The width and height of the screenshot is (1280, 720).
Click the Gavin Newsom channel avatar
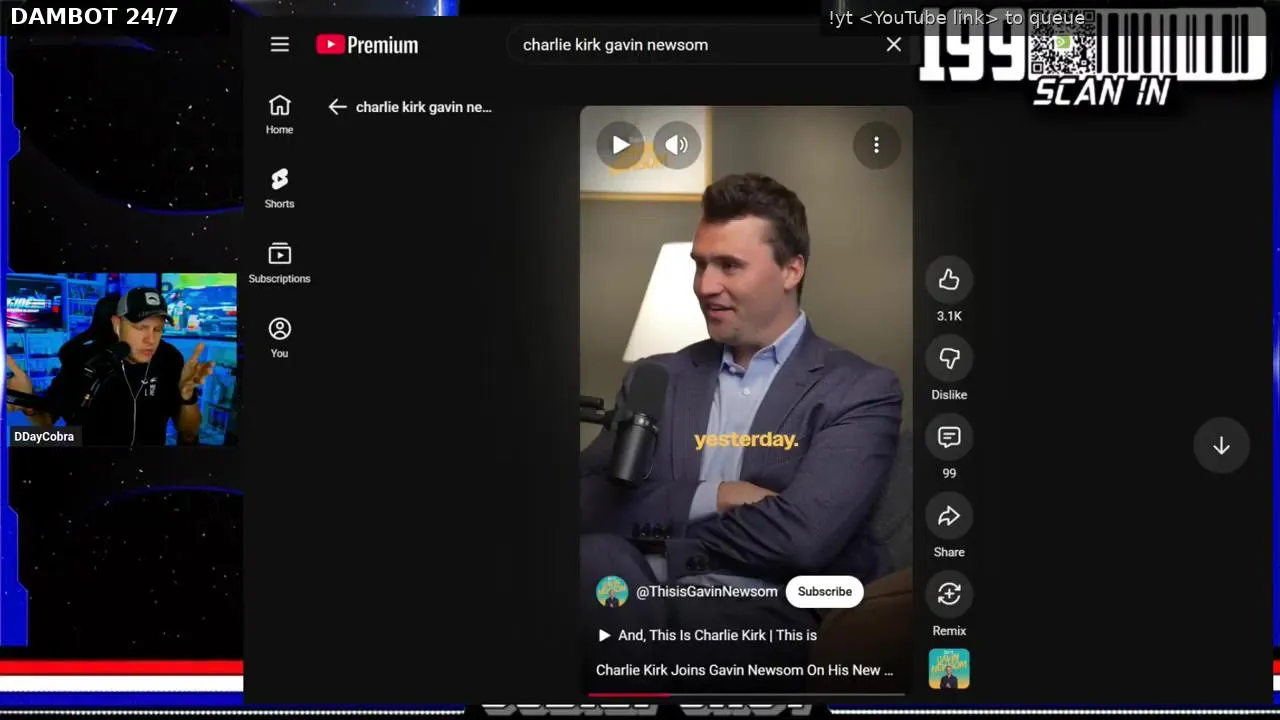click(612, 591)
